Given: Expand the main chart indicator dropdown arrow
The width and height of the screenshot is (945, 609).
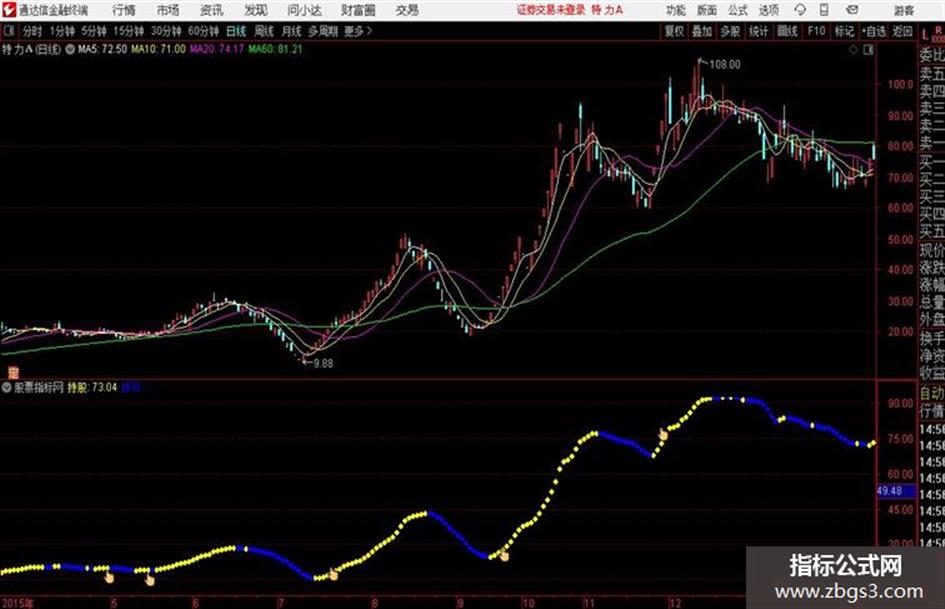Looking at the screenshot, I should click(70, 49).
